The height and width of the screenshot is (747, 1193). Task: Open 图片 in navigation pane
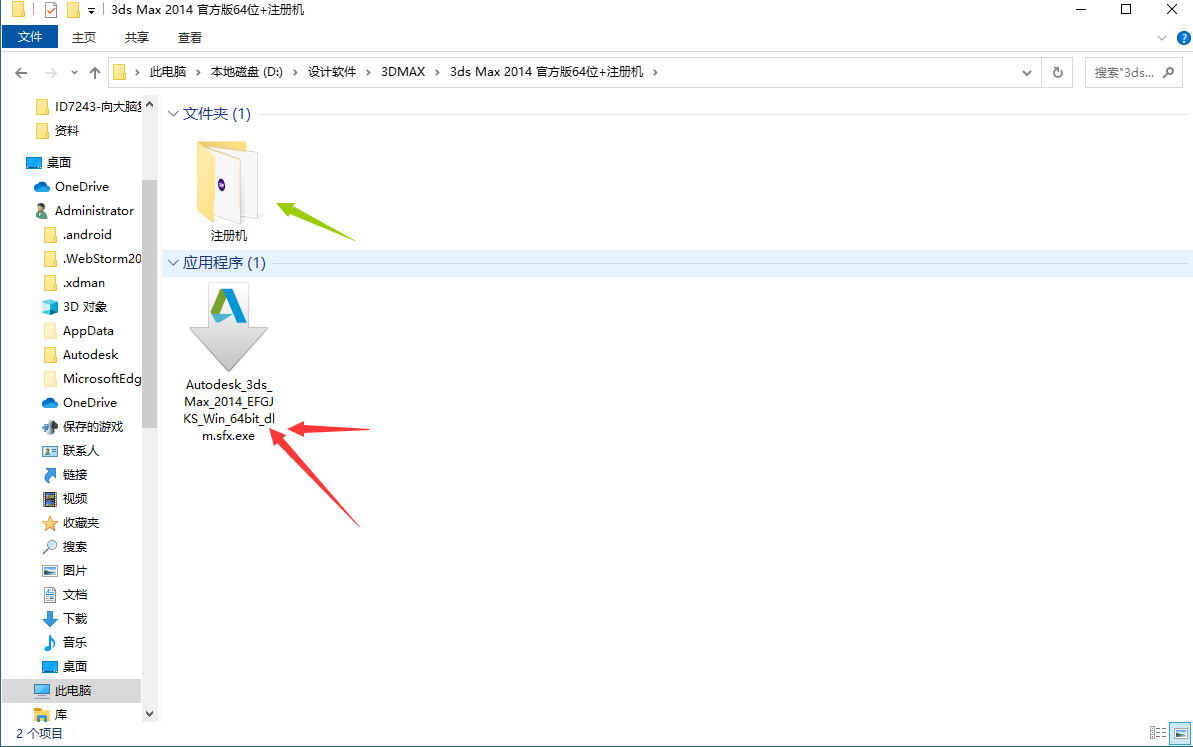coord(65,571)
